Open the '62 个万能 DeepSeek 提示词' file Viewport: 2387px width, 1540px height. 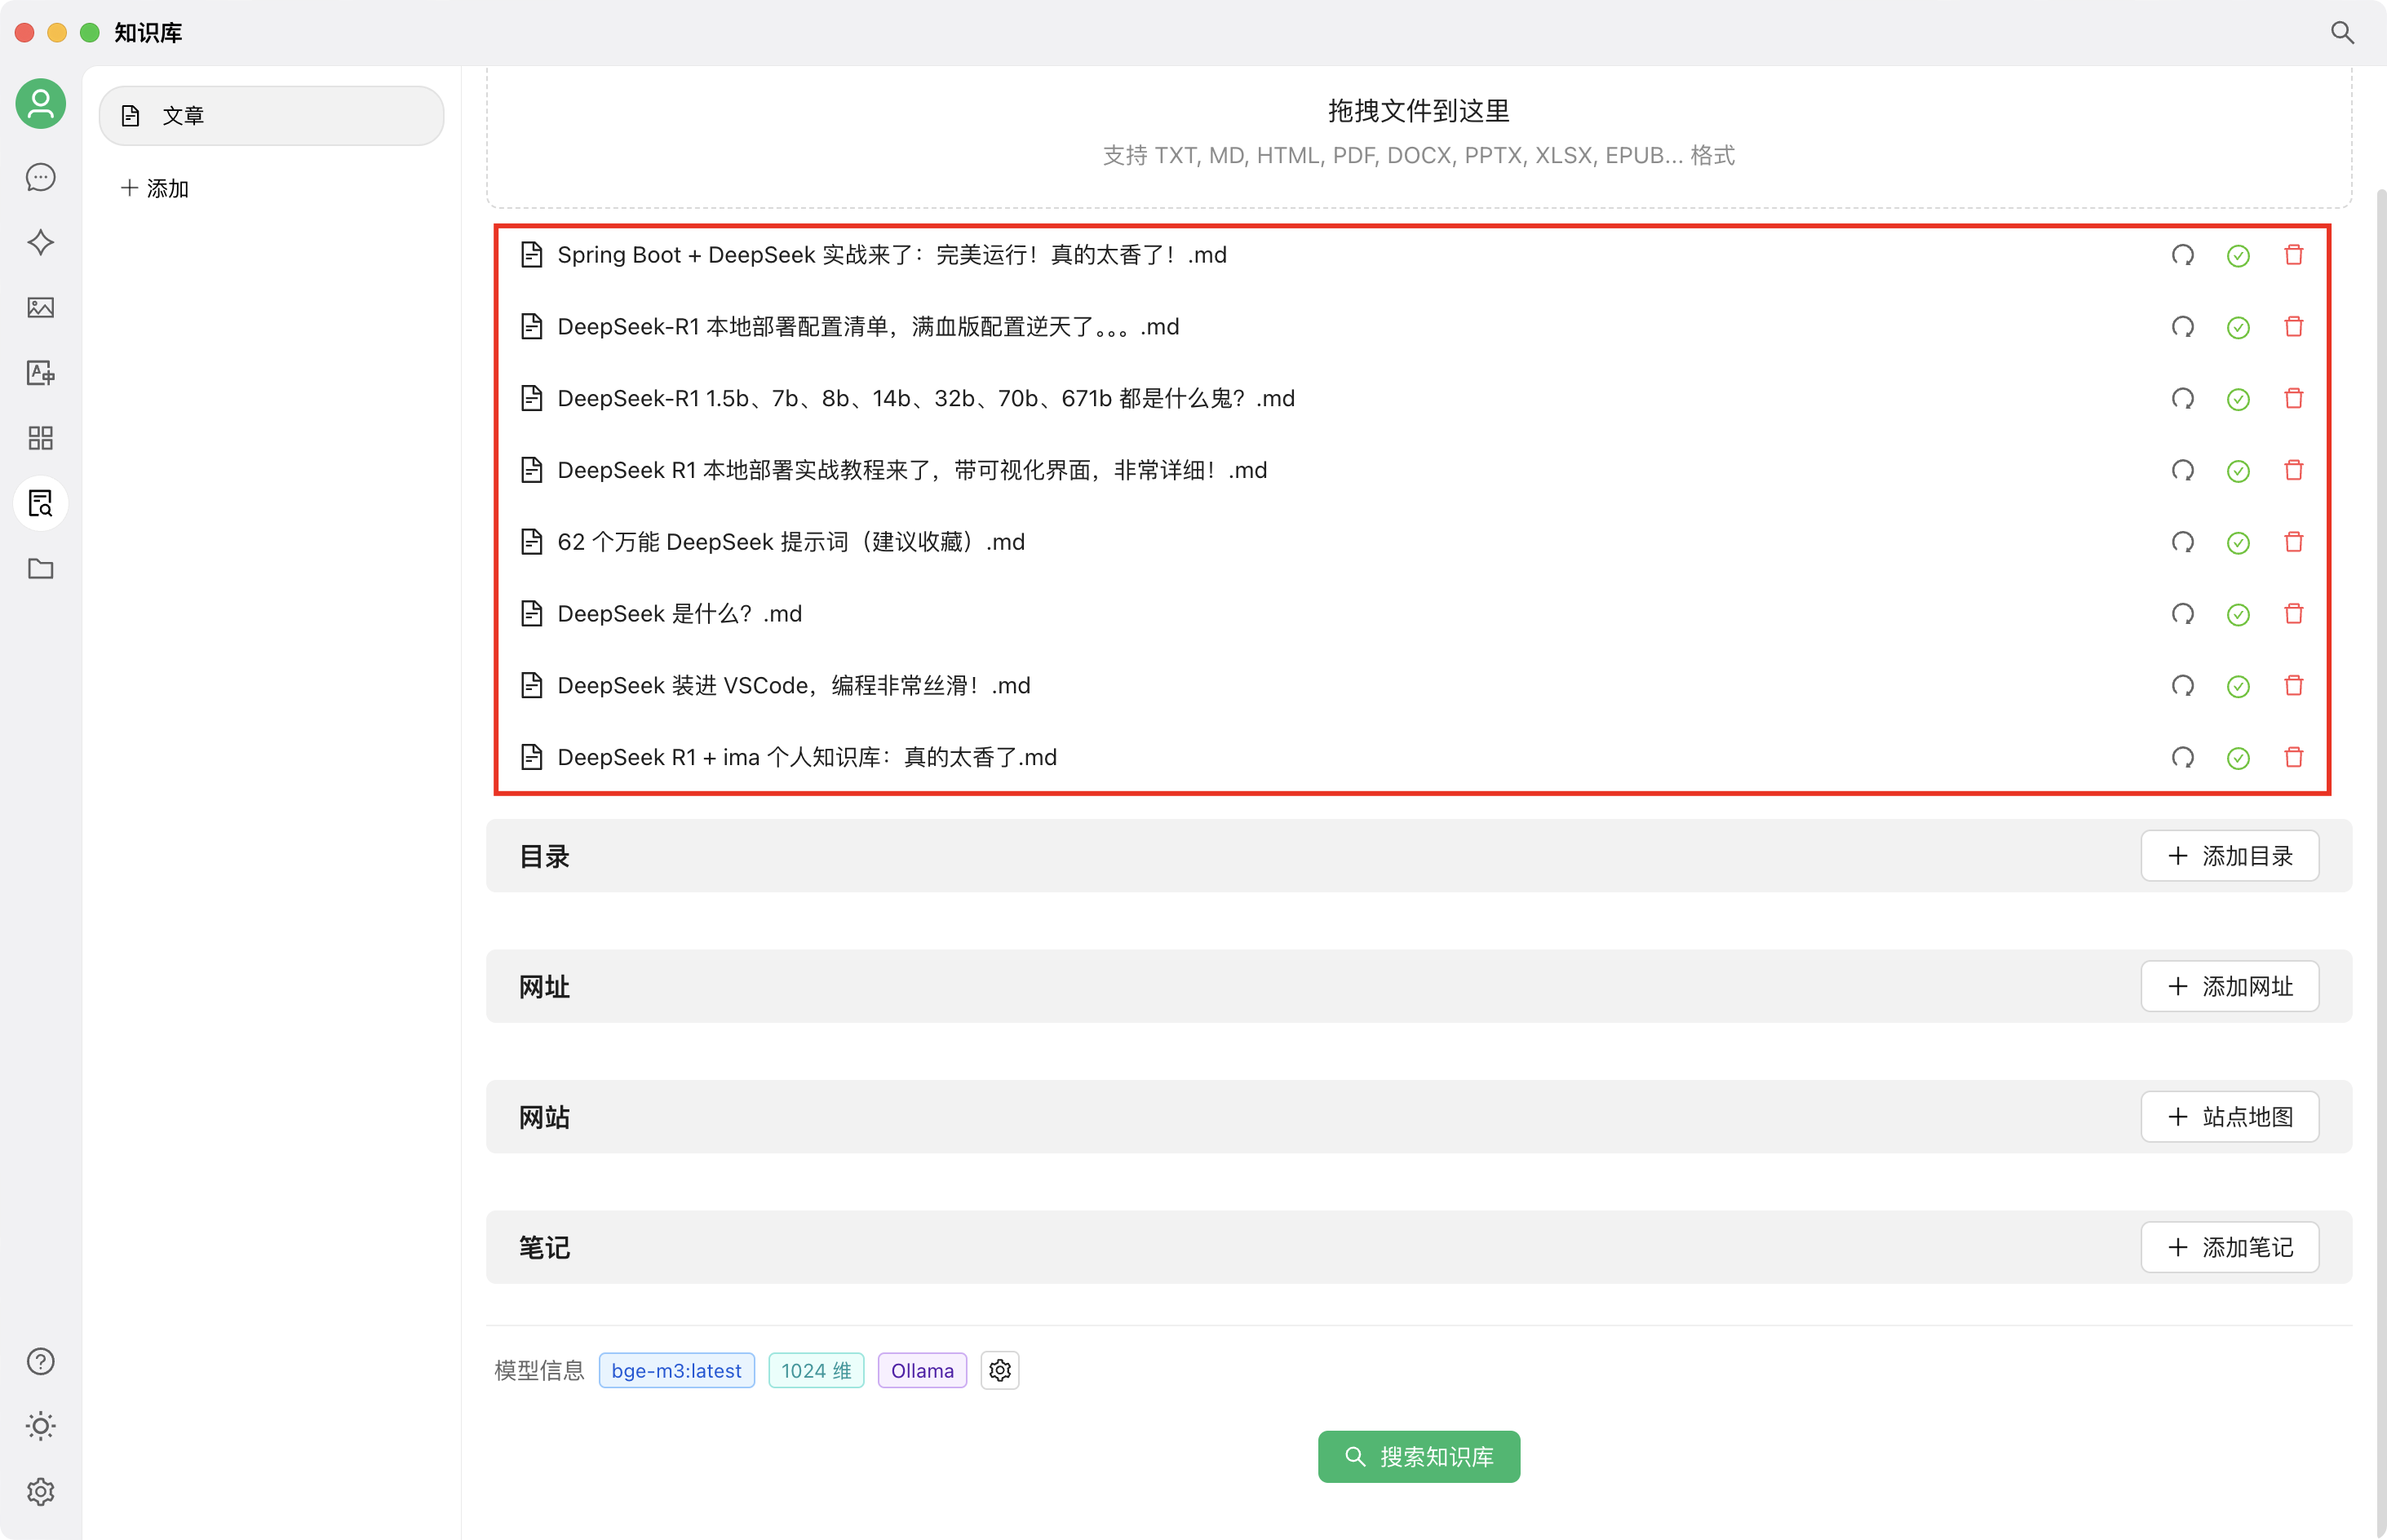[790, 542]
